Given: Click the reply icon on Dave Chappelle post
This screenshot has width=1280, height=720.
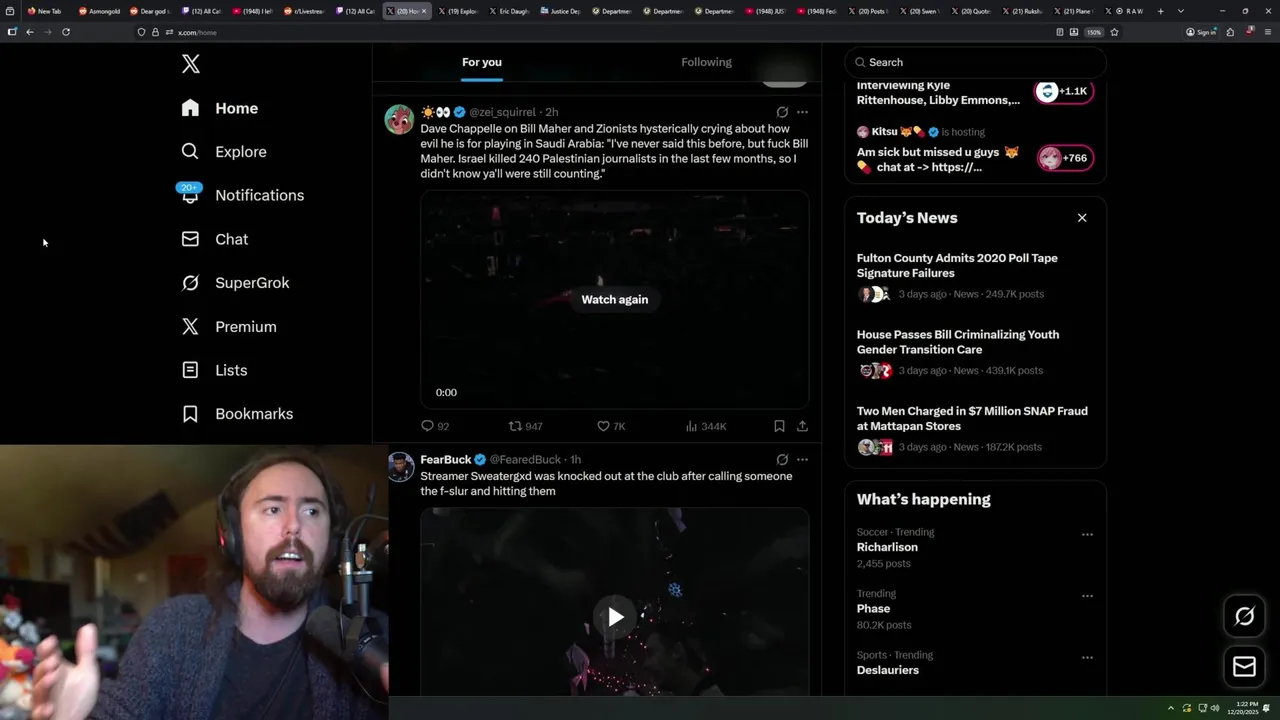Looking at the screenshot, I should pyautogui.click(x=427, y=426).
